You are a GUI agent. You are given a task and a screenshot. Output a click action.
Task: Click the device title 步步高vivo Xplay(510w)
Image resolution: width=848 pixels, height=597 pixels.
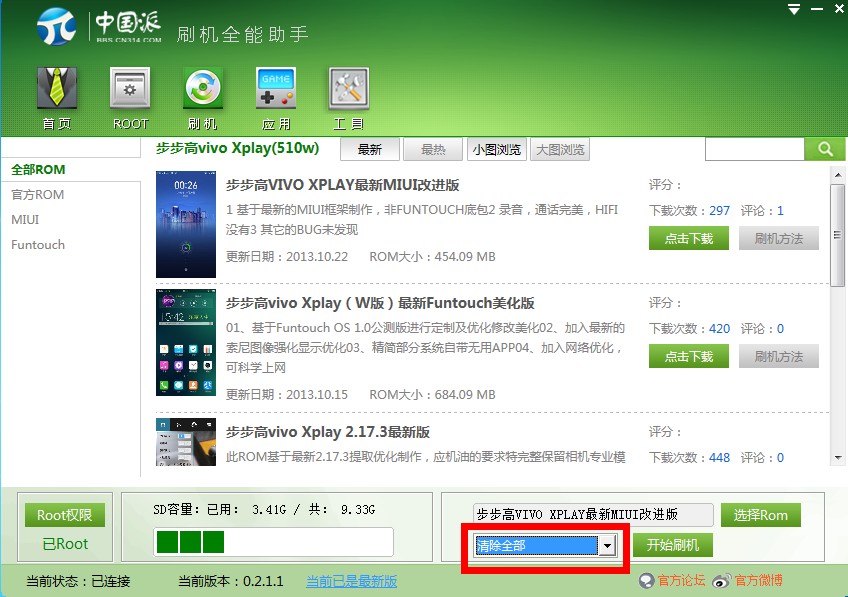click(237, 148)
